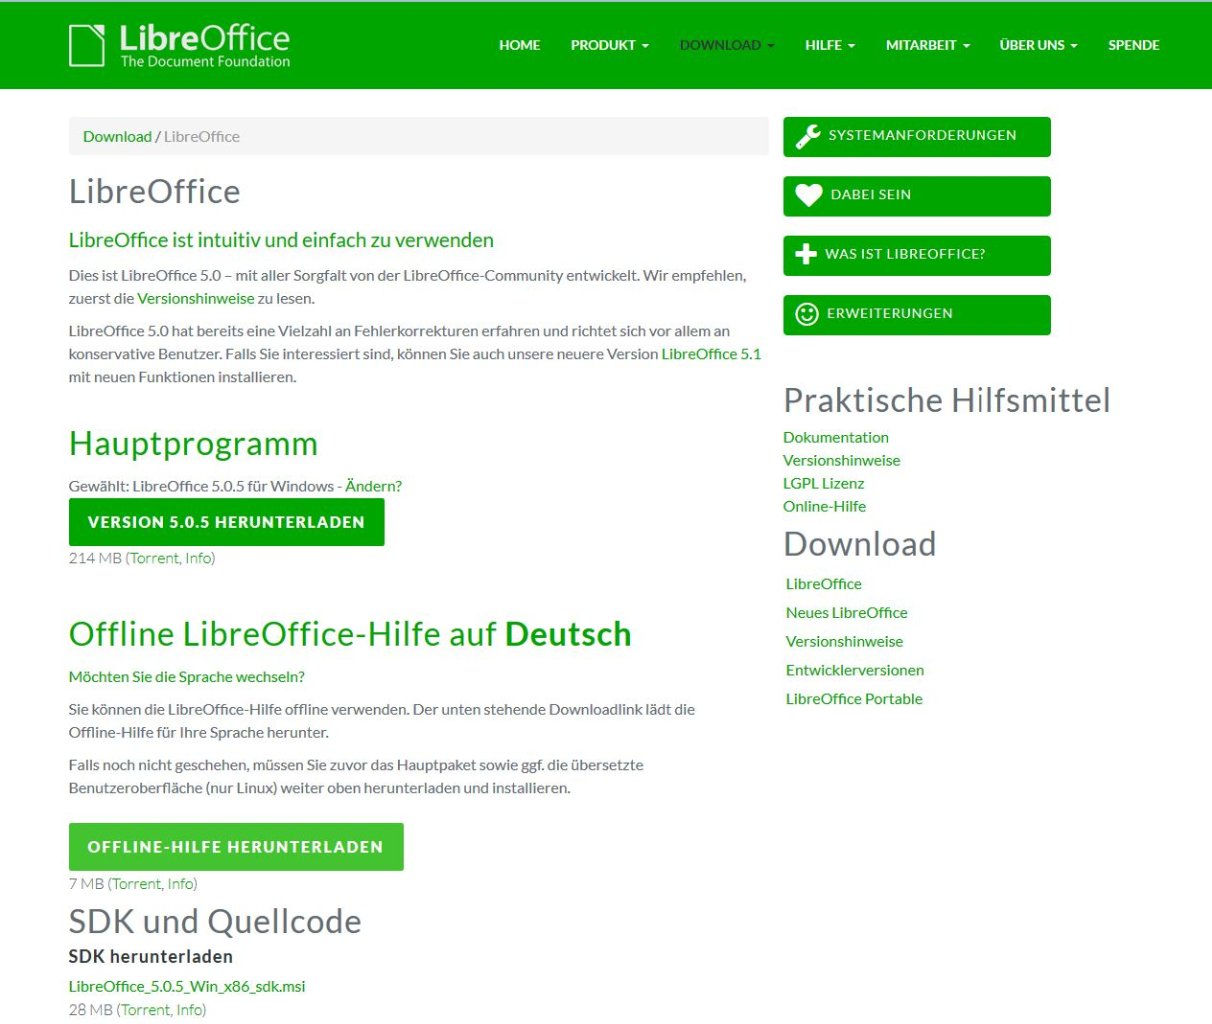Click the SDK und Quellcode heading
Image resolution: width=1212 pixels, height=1024 pixels.
pyautogui.click(x=215, y=921)
